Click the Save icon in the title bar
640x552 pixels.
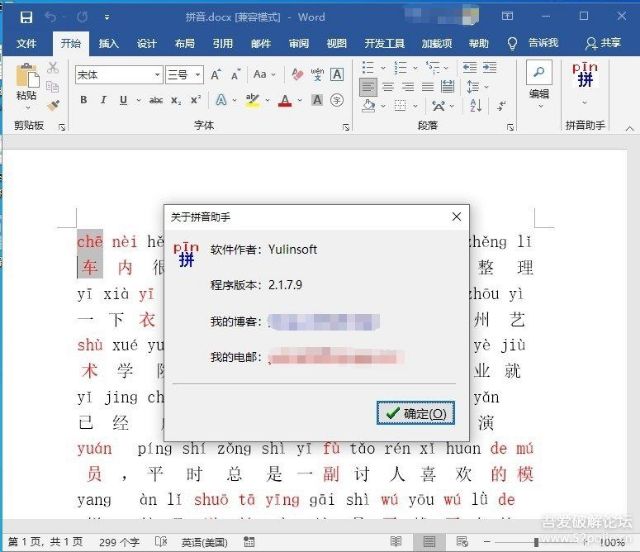coord(26,17)
